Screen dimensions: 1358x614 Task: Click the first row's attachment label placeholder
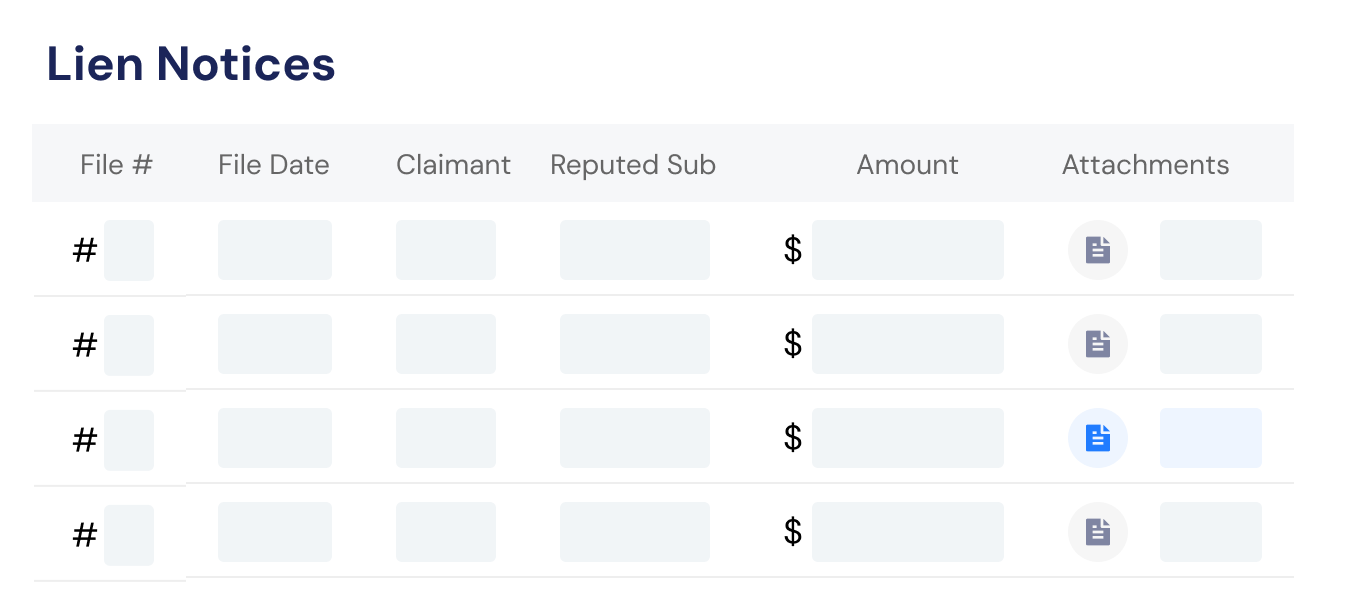(1211, 250)
